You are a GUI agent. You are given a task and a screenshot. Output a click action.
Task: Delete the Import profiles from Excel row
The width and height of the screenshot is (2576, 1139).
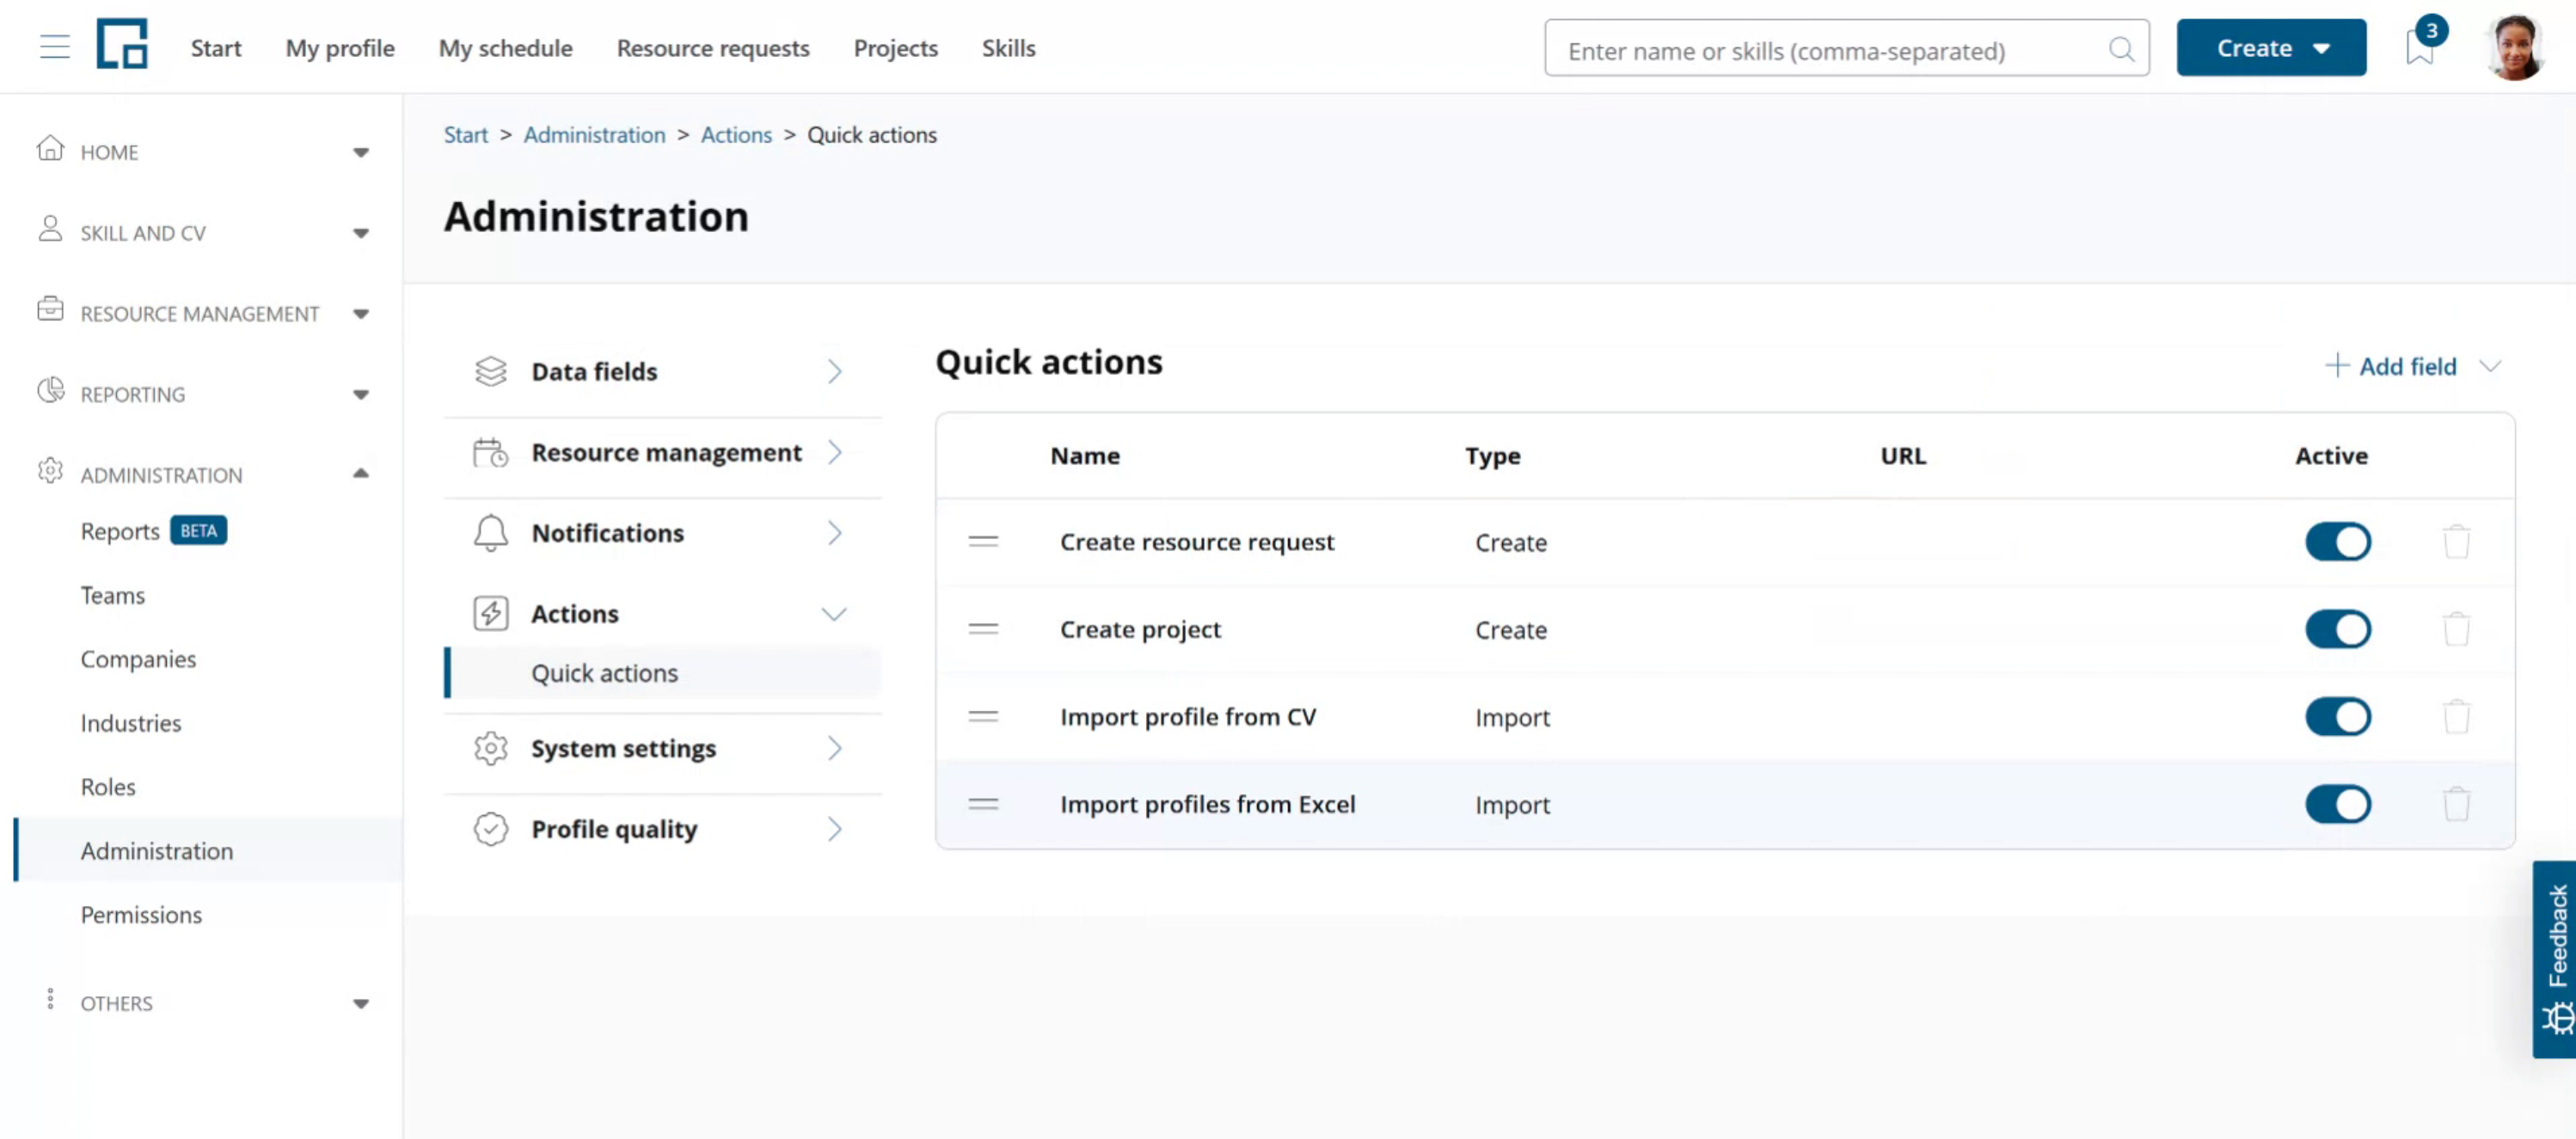coord(2457,804)
